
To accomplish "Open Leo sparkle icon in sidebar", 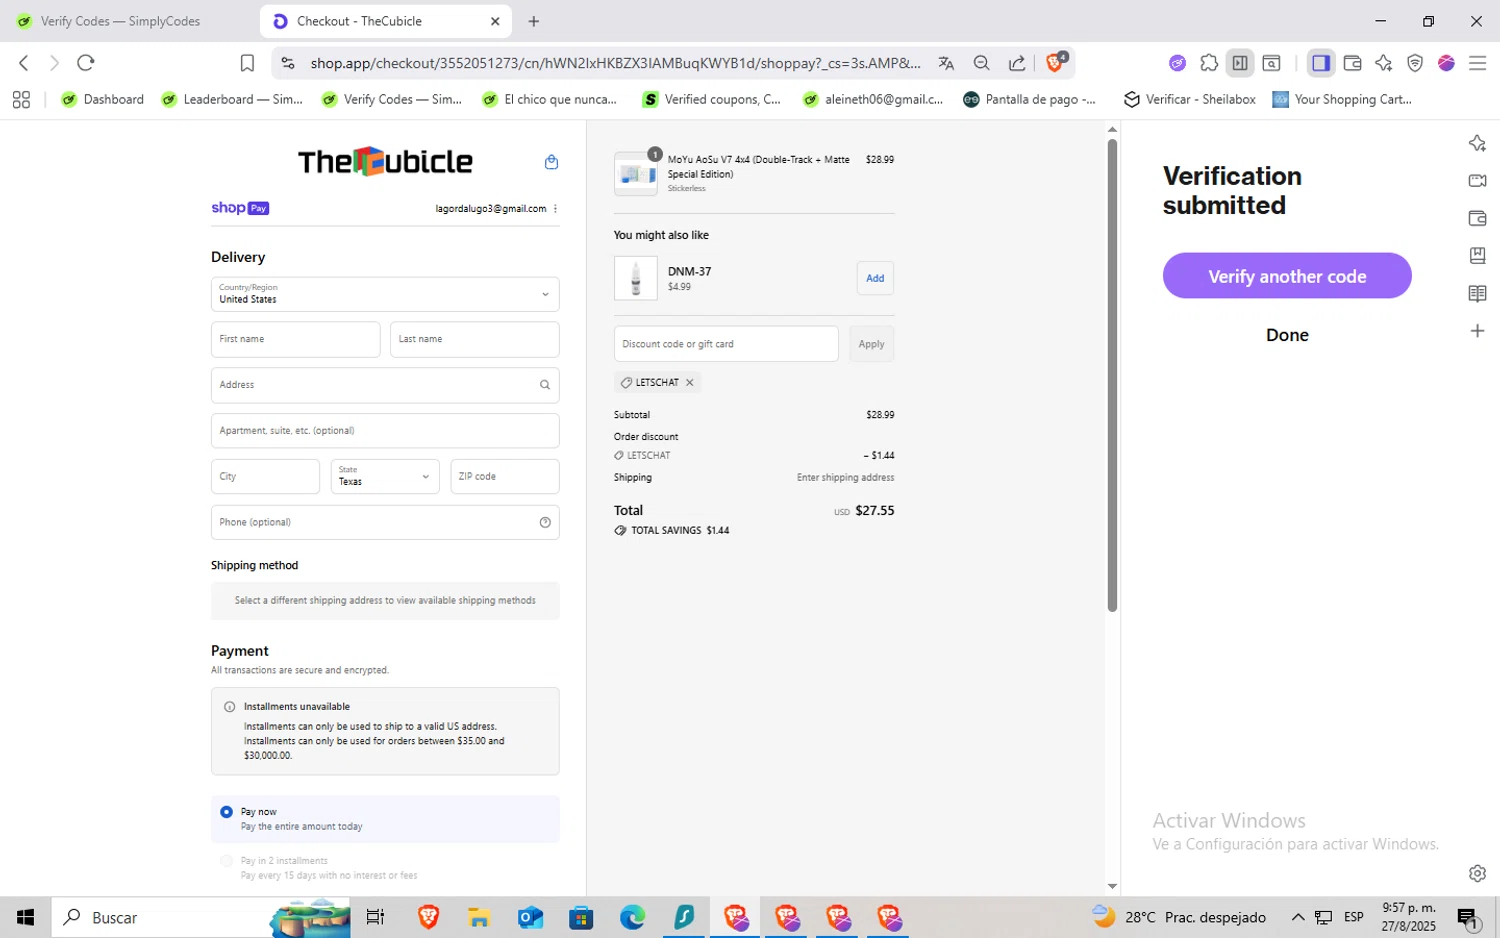I will [1477, 143].
